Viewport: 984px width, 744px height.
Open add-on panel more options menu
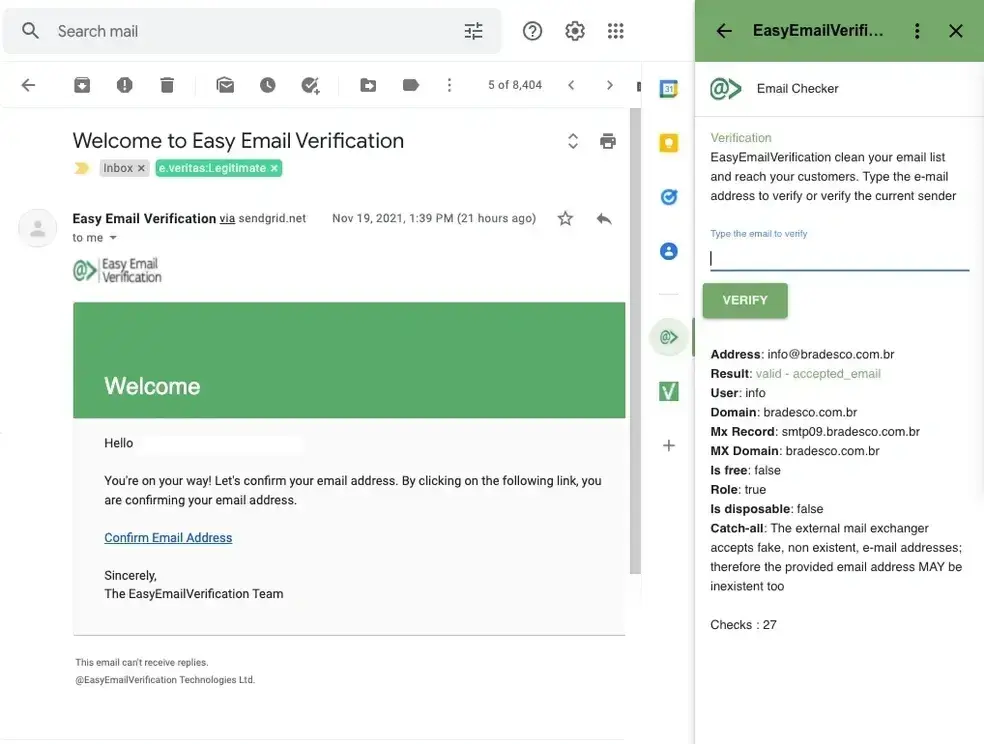[917, 31]
